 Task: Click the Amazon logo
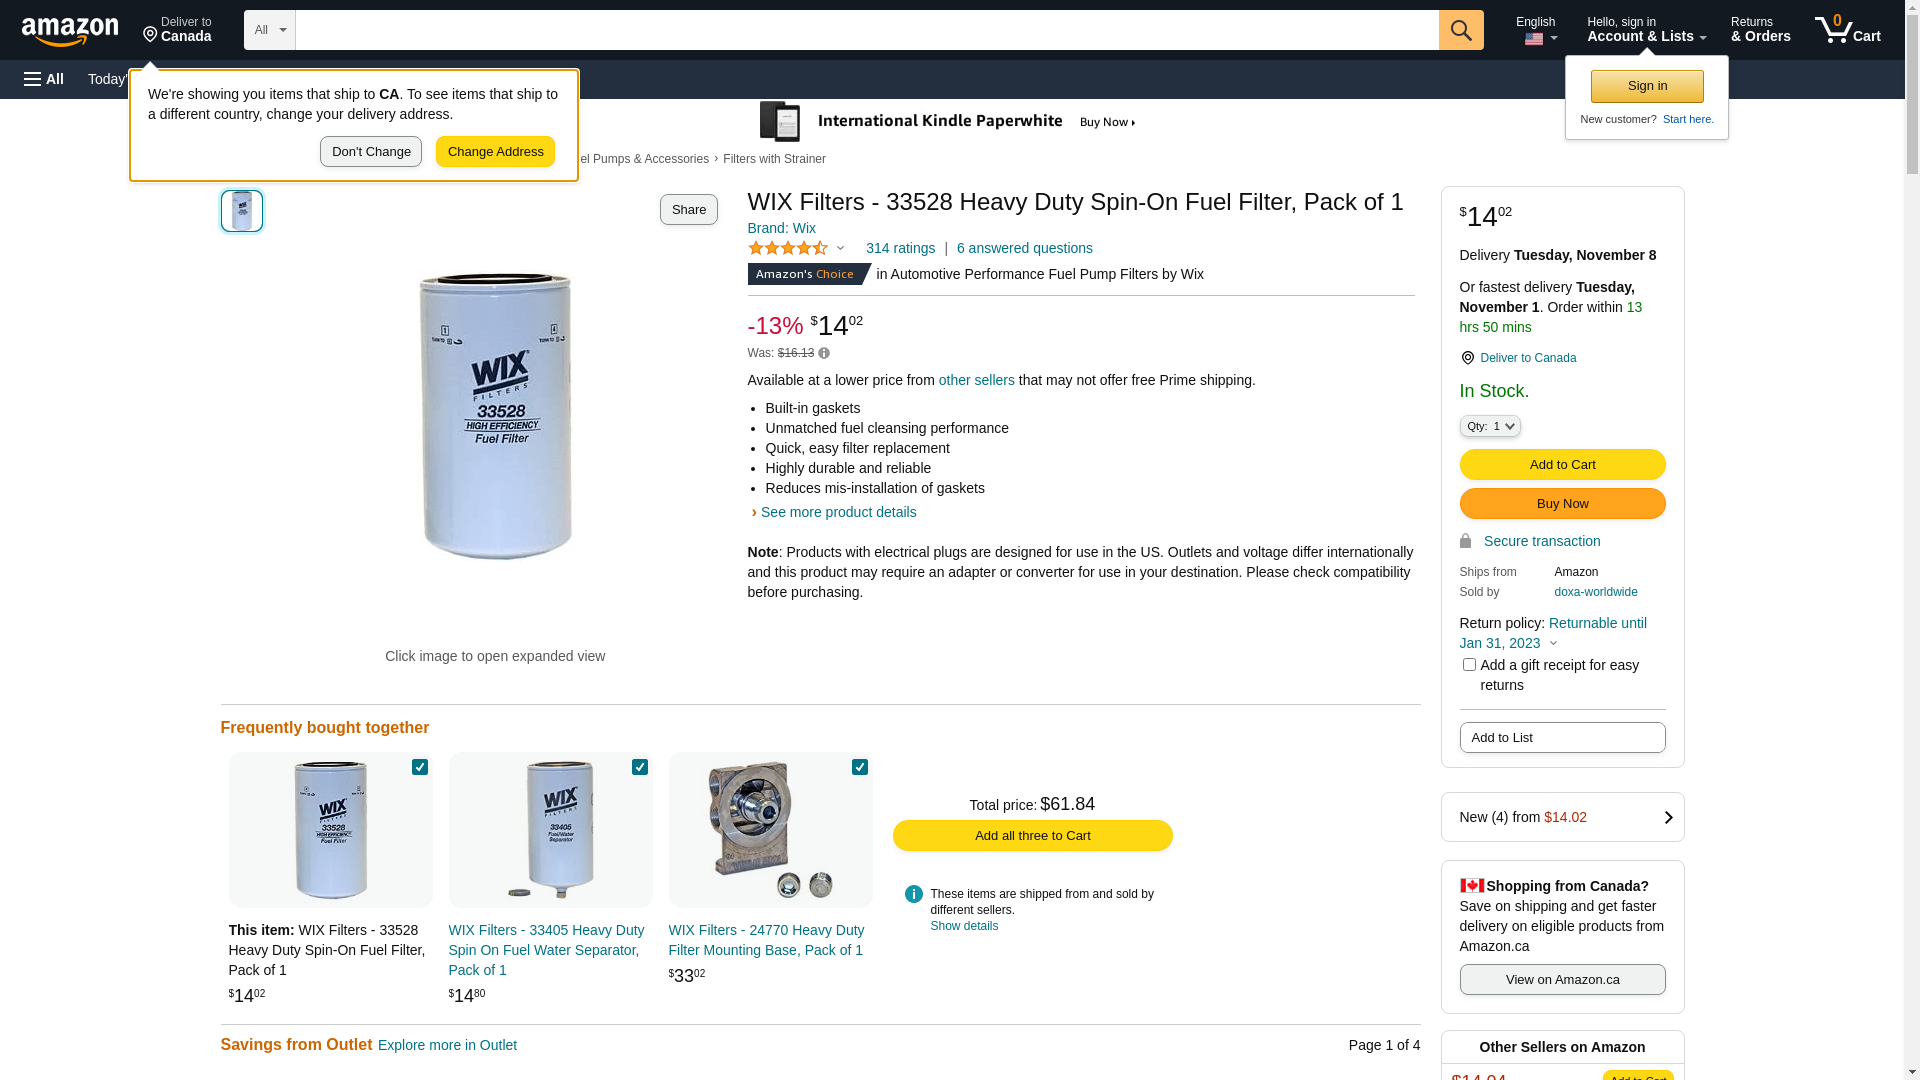pyautogui.click(x=70, y=32)
